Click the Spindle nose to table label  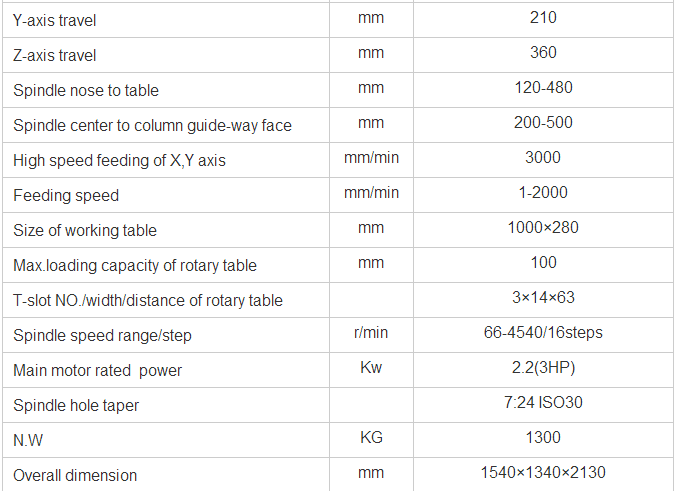click(x=86, y=90)
